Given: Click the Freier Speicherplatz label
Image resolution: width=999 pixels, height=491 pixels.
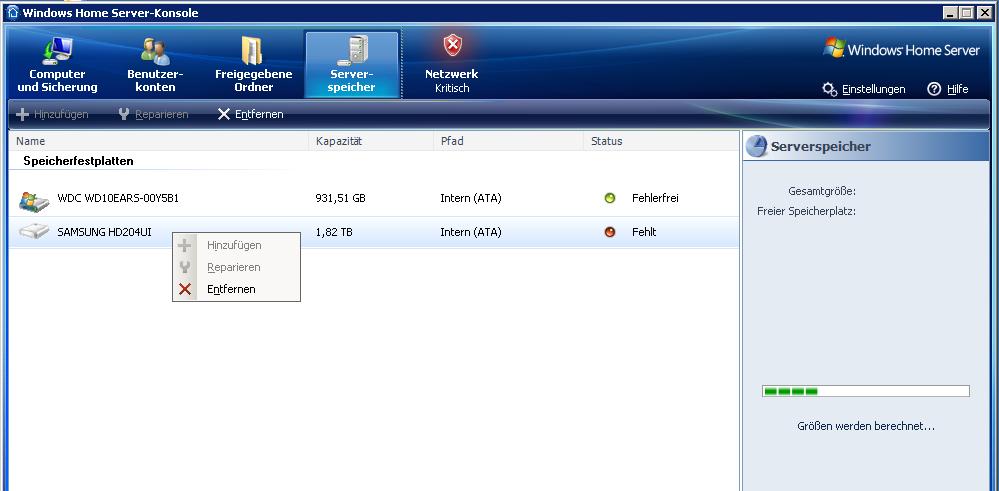Looking at the screenshot, I should tap(806, 211).
